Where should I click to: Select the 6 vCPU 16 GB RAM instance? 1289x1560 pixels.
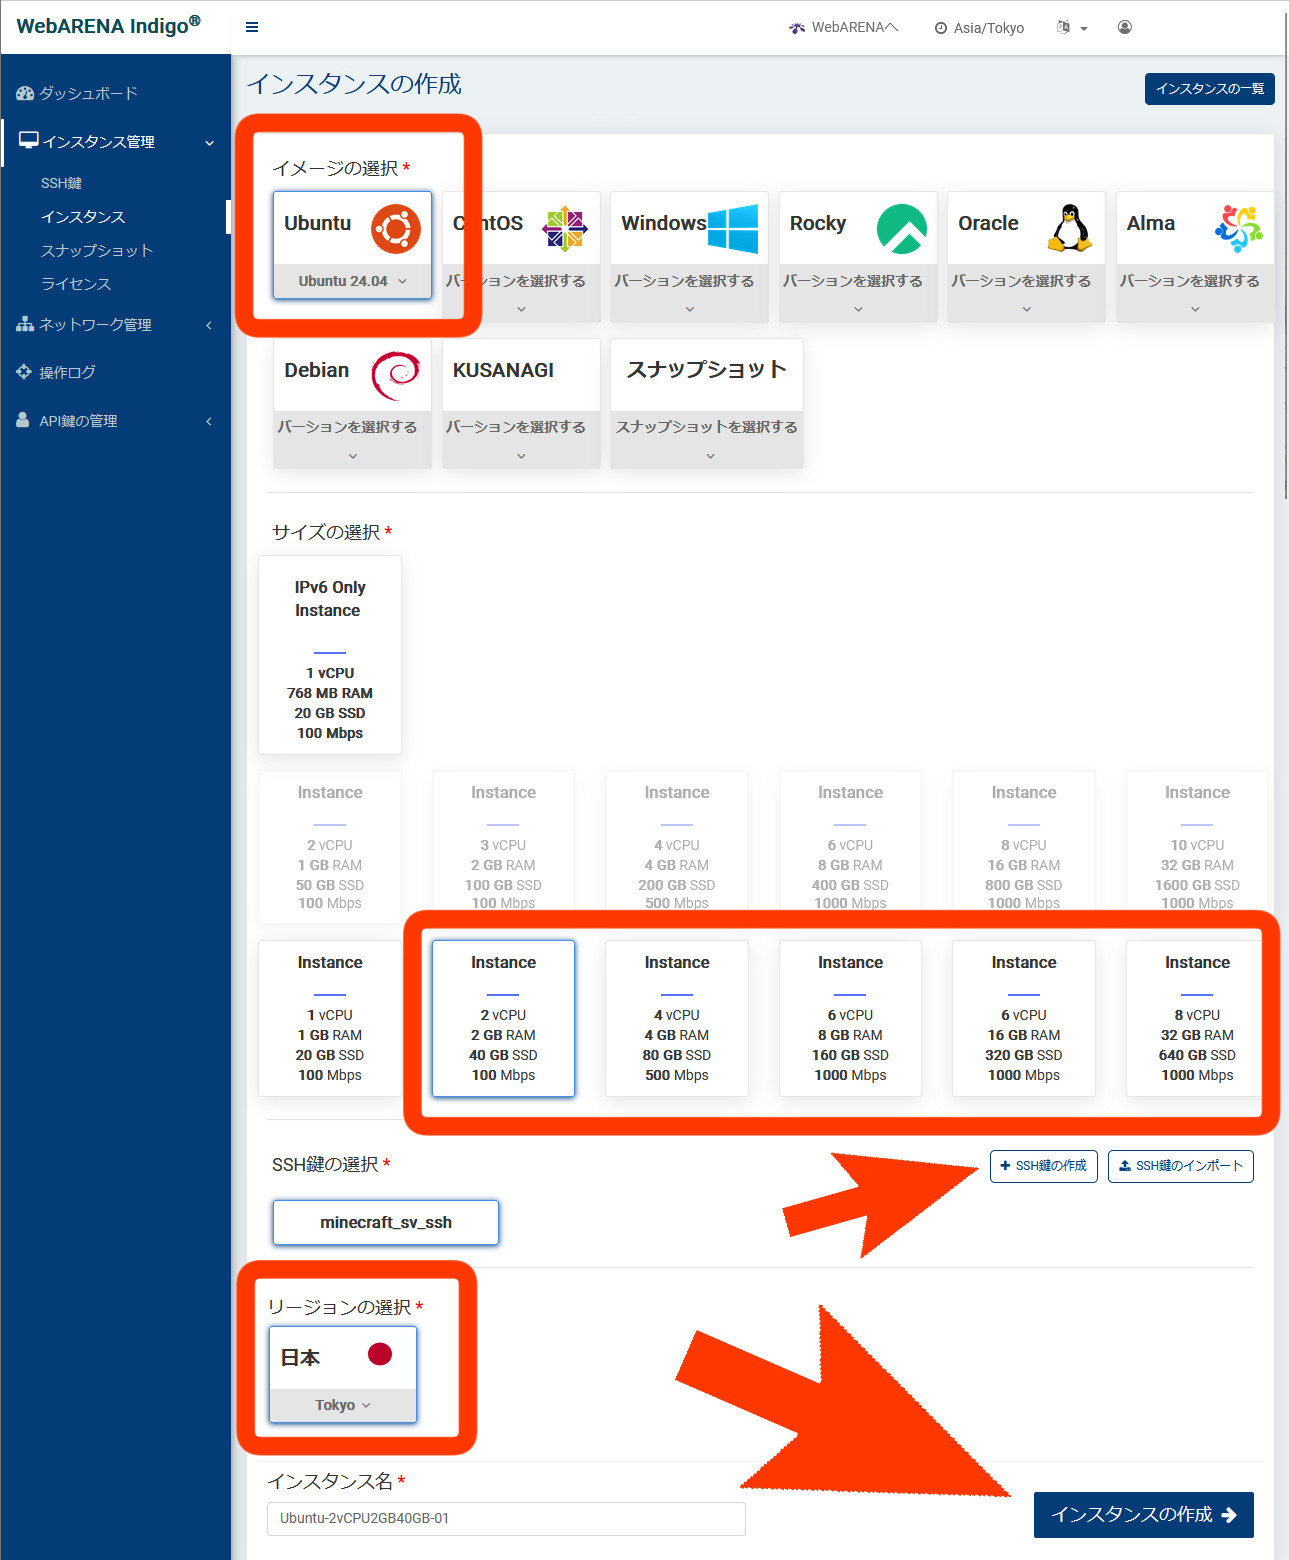(1024, 1018)
